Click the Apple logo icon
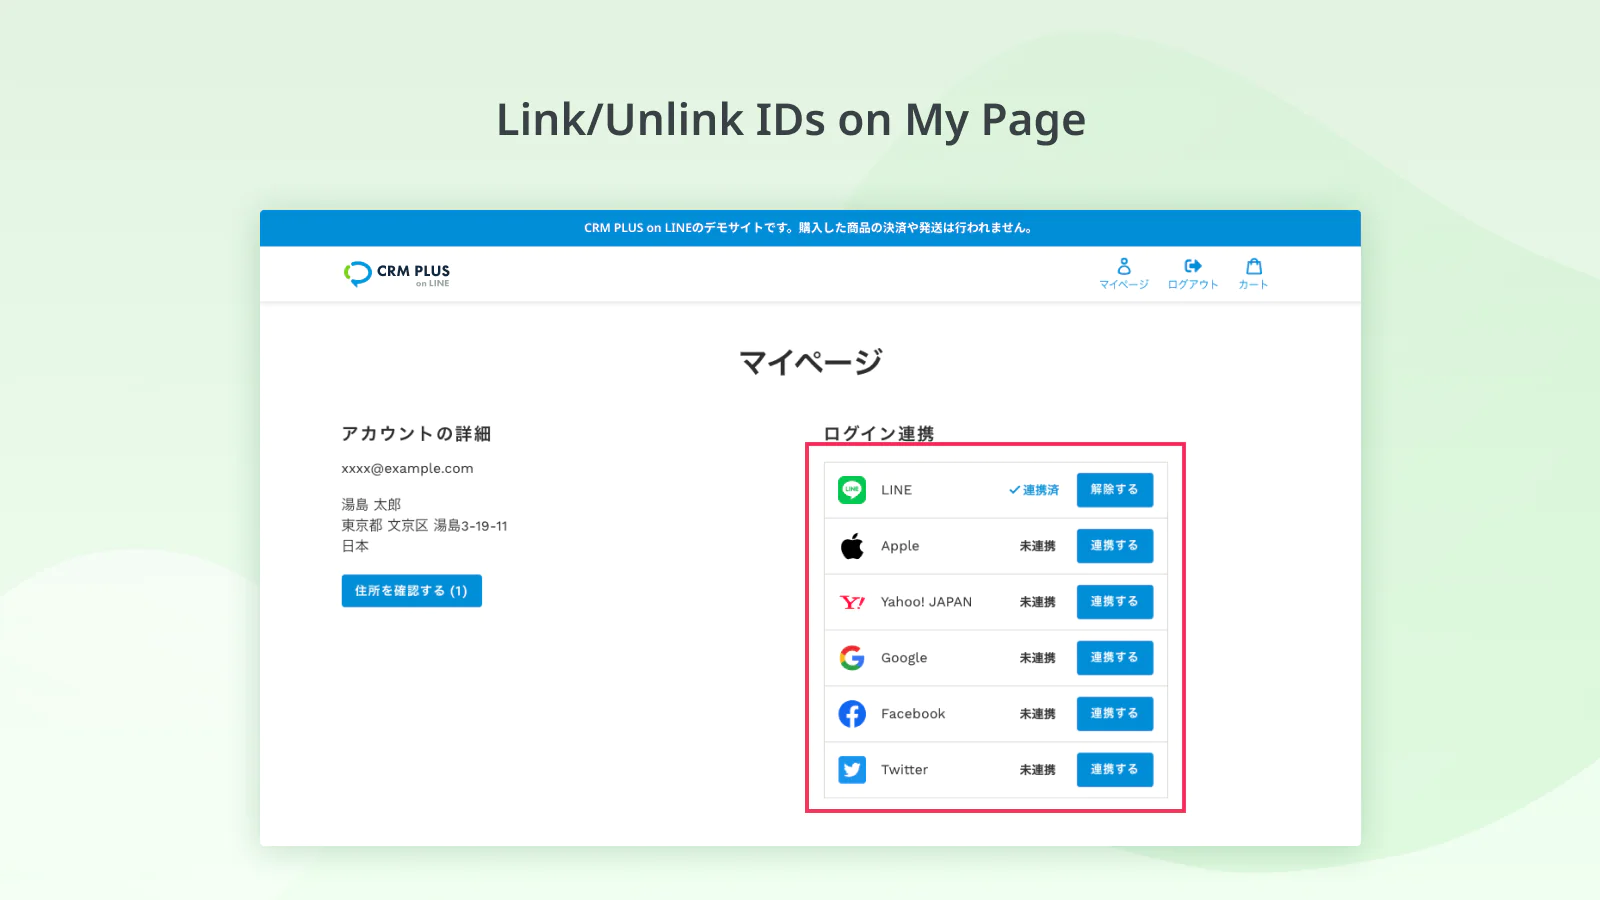Image resolution: width=1600 pixels, height=900 pixels. (x=852, y=546)
